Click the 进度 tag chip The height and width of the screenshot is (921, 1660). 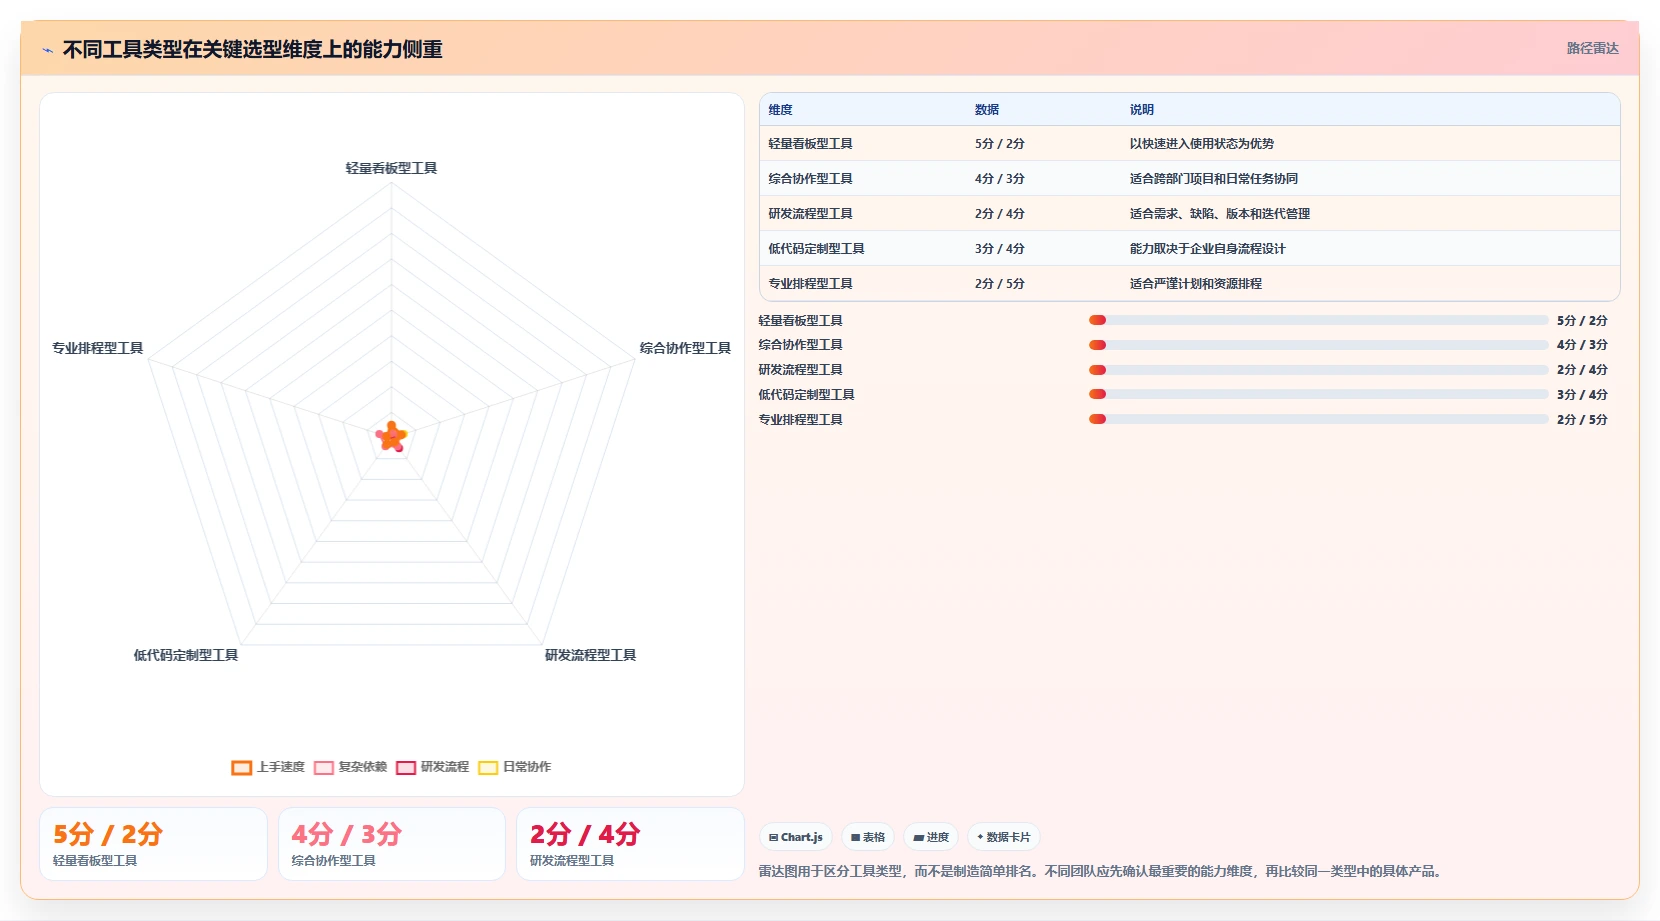(931, 837)
